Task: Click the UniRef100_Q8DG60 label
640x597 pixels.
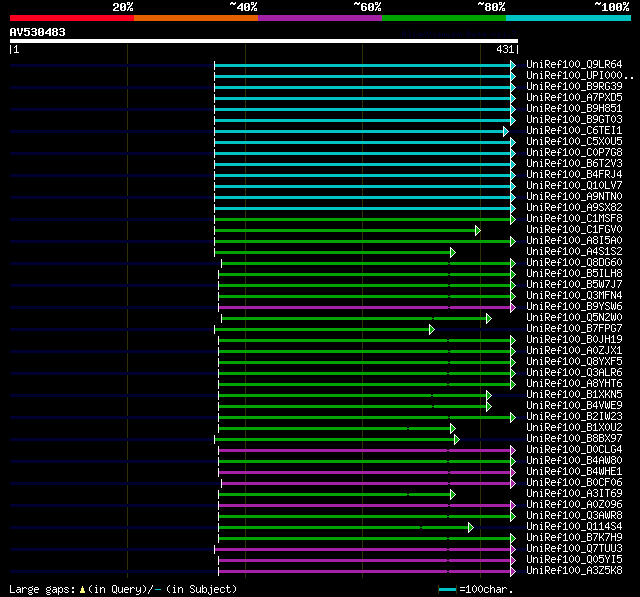Action: coord(574,263)
